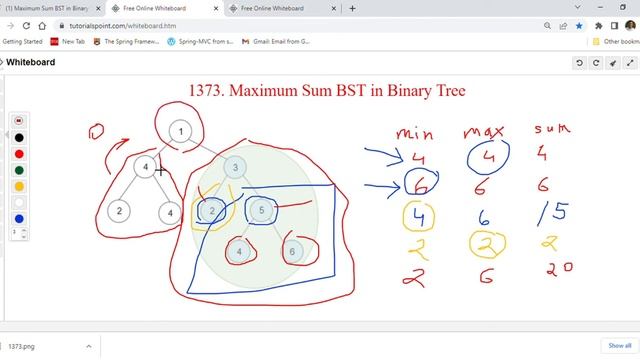The height and width of the screenshot is (360, 640).
Task: Expand the Whiteboard header side arrow
Action: point(2,62)
